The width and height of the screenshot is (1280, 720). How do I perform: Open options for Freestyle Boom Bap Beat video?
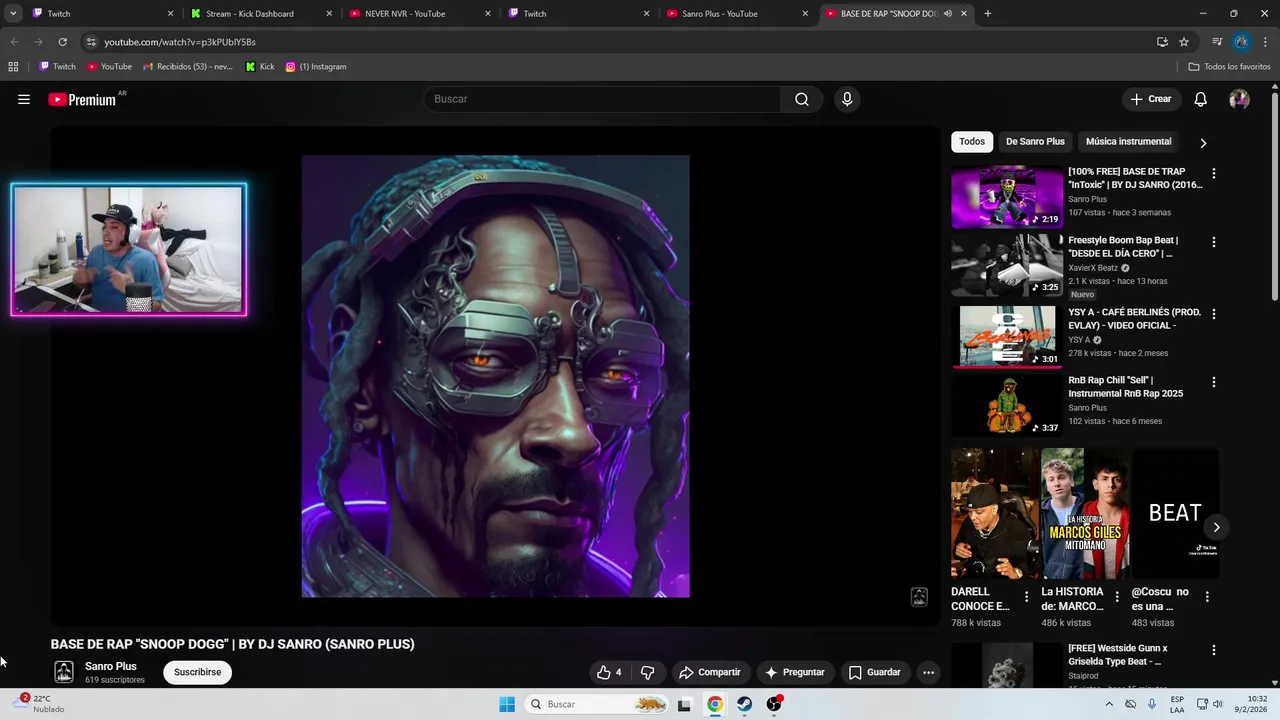[1214, 242]
